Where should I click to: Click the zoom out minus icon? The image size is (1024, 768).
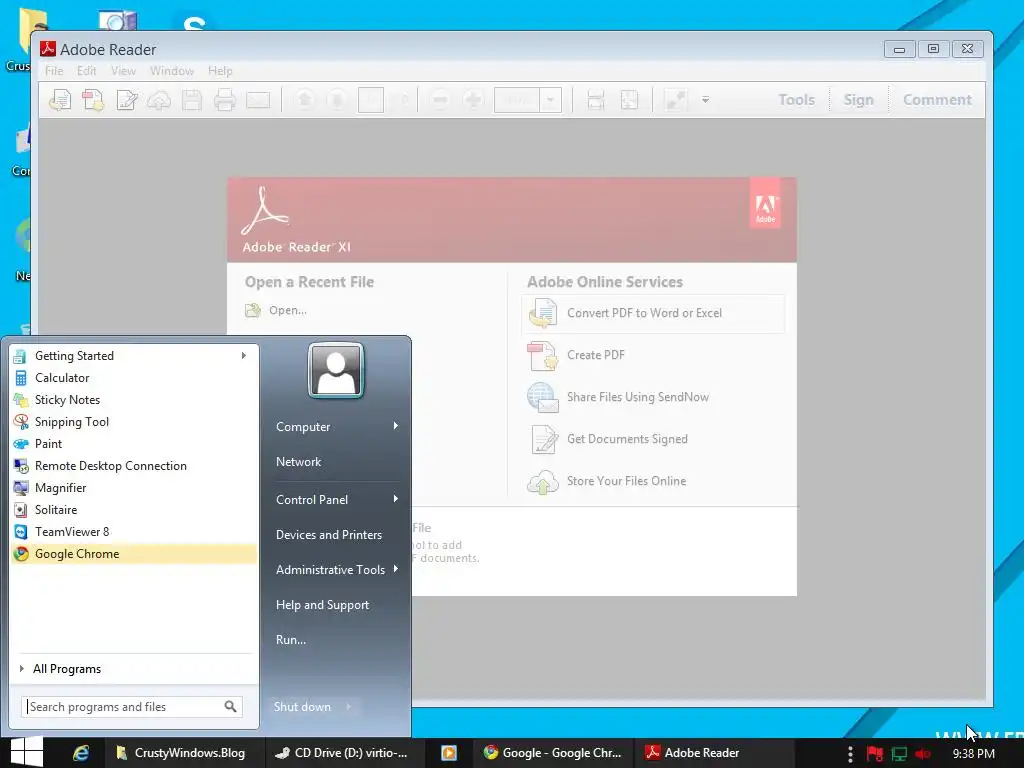tap(440, 100)
